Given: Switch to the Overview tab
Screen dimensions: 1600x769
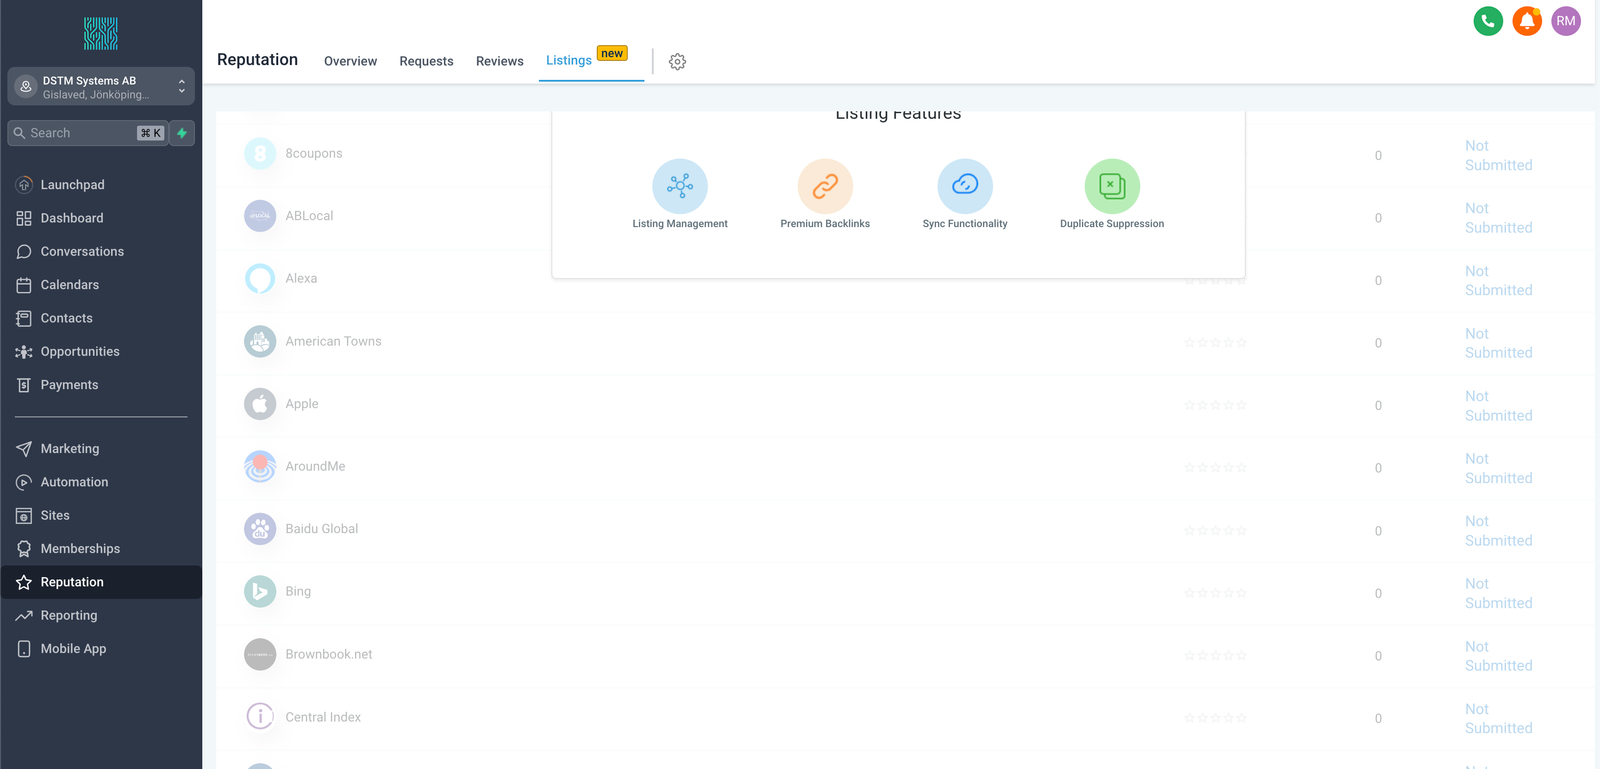Looking at the screenshot, I should (350, 62).
